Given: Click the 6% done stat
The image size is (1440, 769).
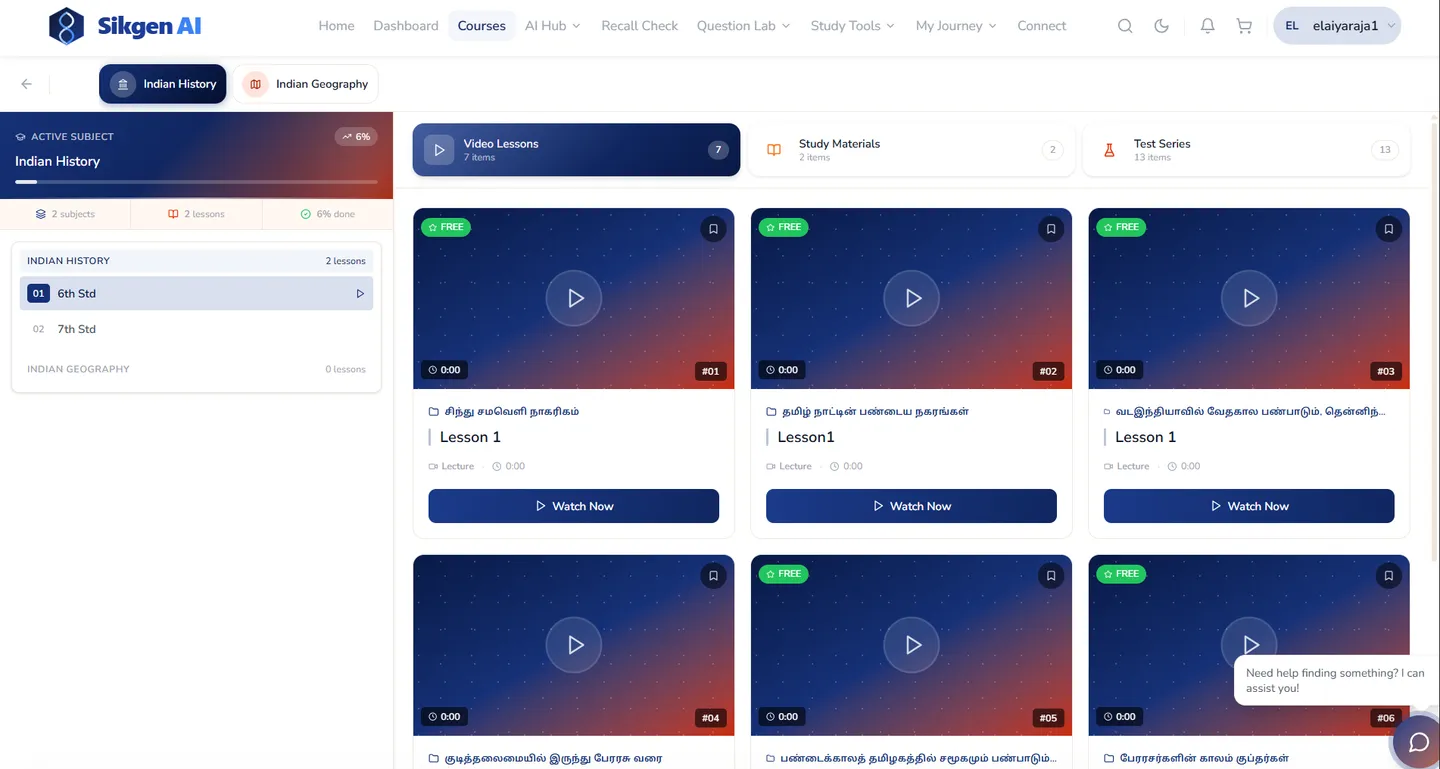Looking at the screenshot, I should (x=328, y=214).
